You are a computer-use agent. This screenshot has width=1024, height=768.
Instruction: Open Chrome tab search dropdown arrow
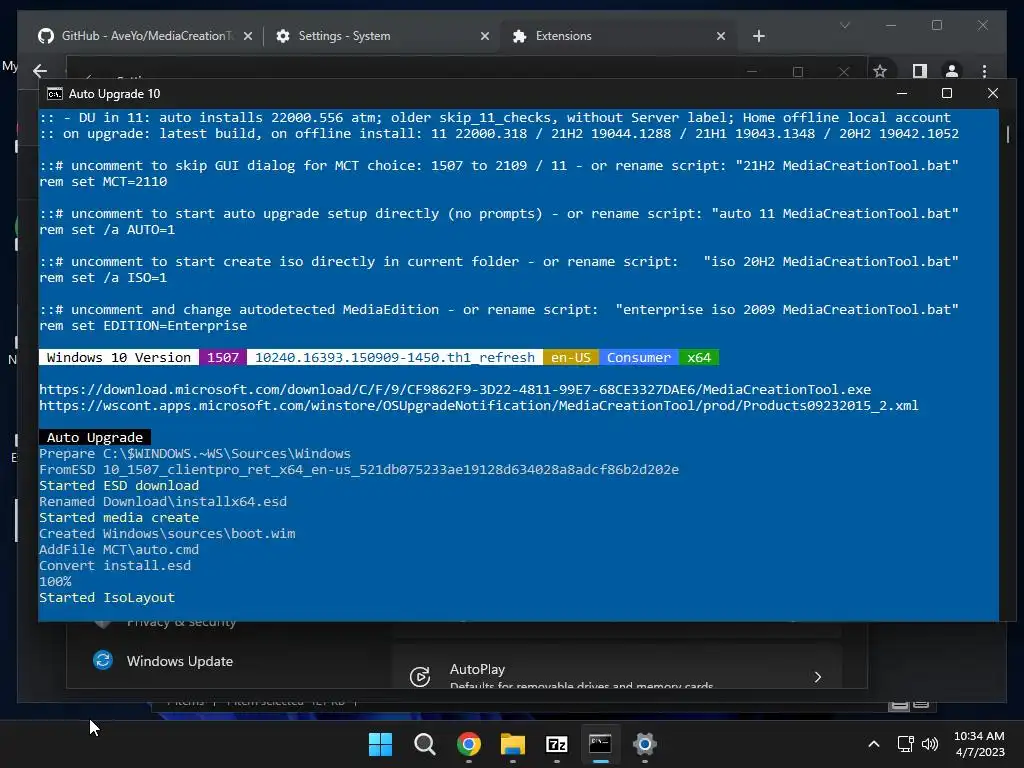(x=844, y=25)
